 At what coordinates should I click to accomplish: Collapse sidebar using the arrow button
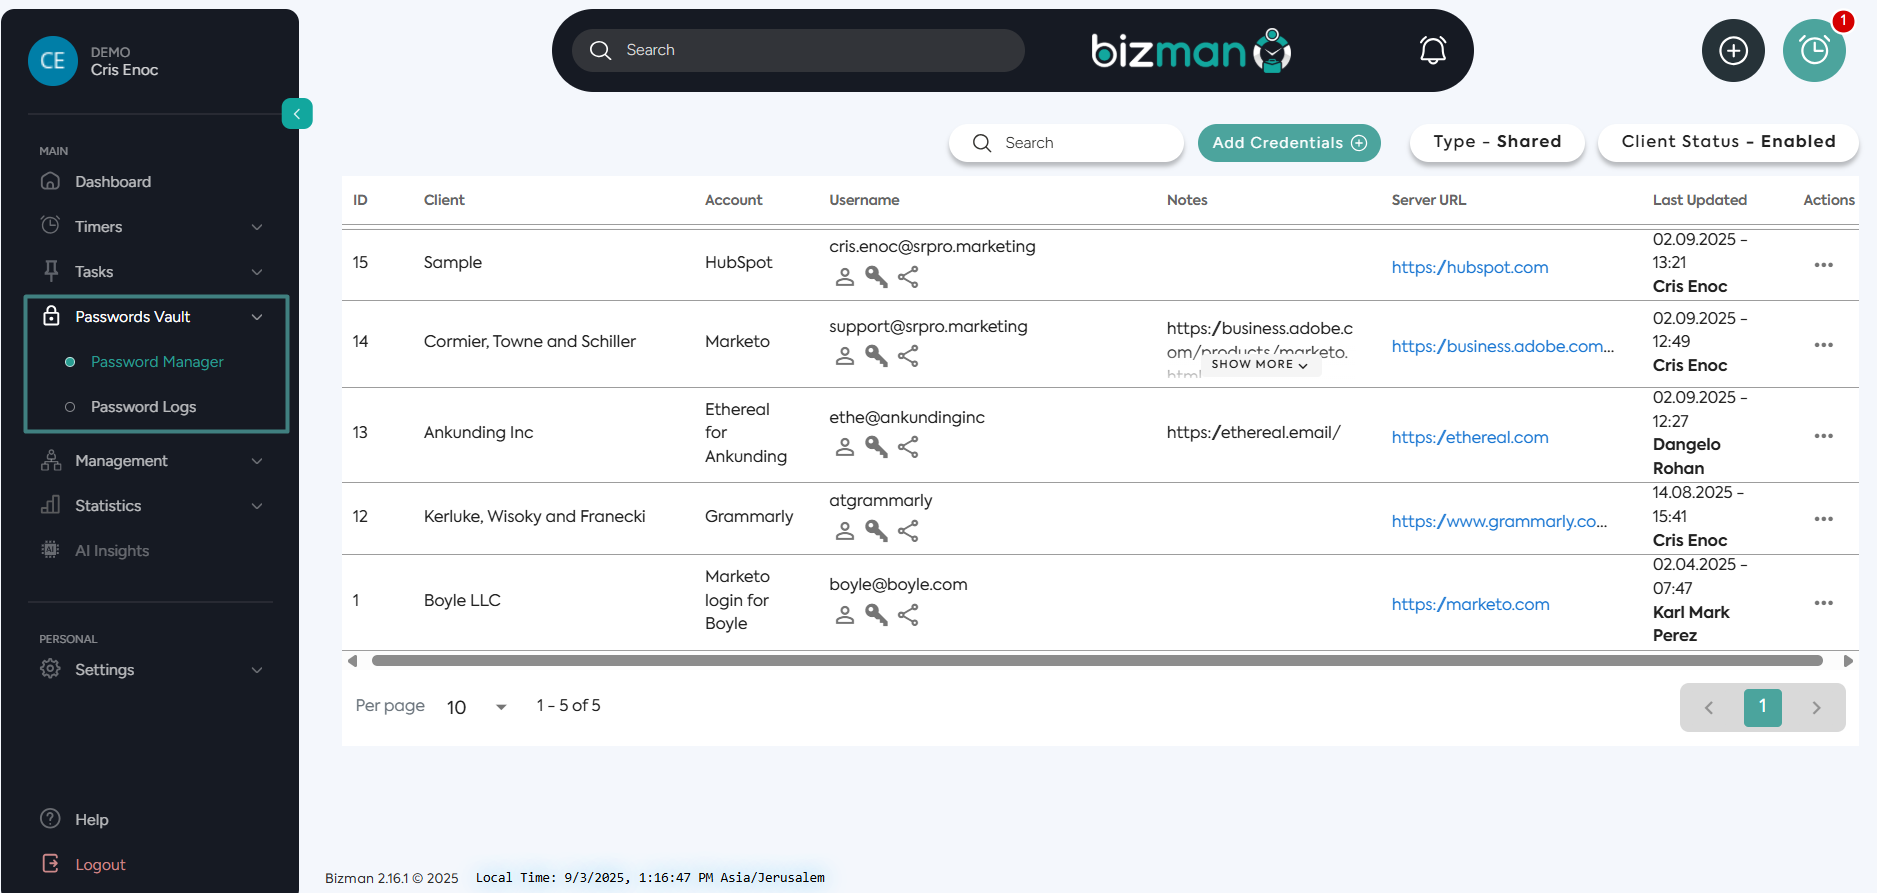point(297,114)
